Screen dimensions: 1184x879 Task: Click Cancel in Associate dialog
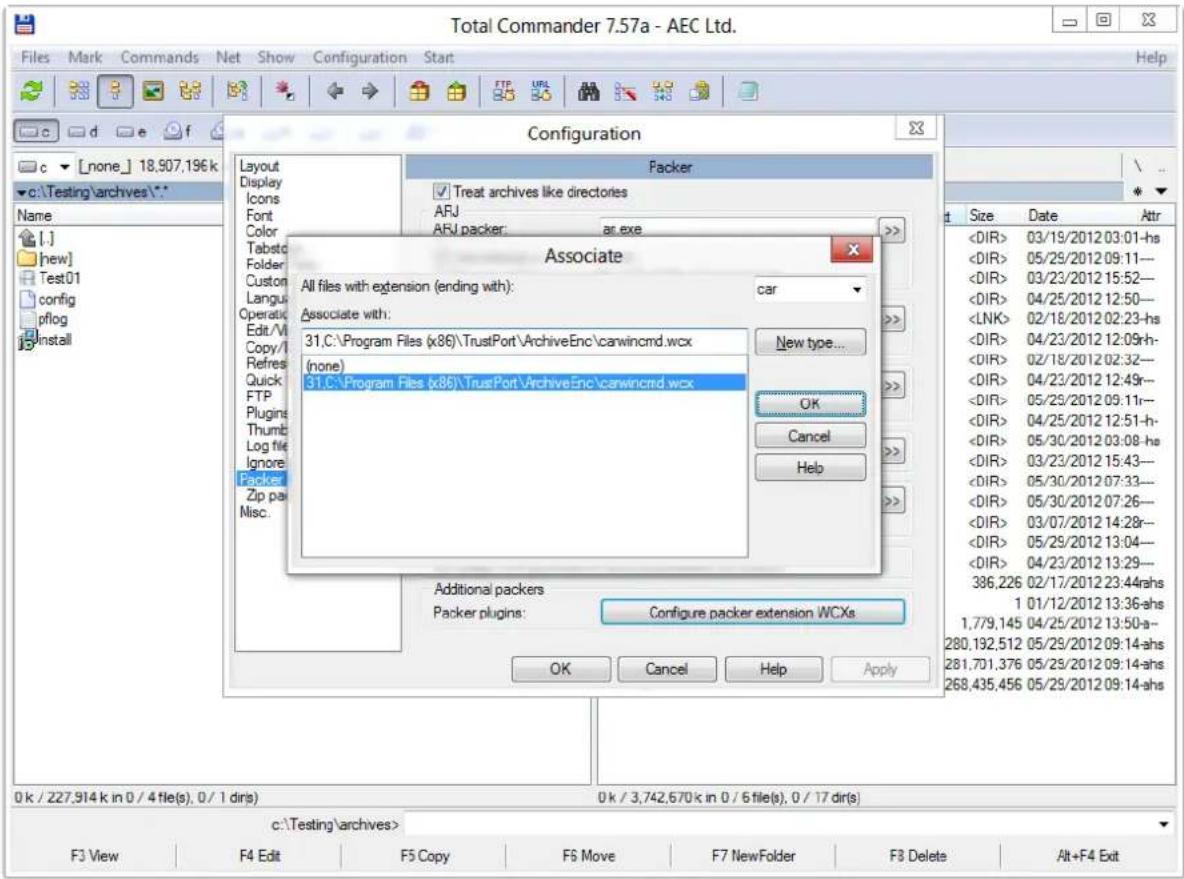click(810, 436)
